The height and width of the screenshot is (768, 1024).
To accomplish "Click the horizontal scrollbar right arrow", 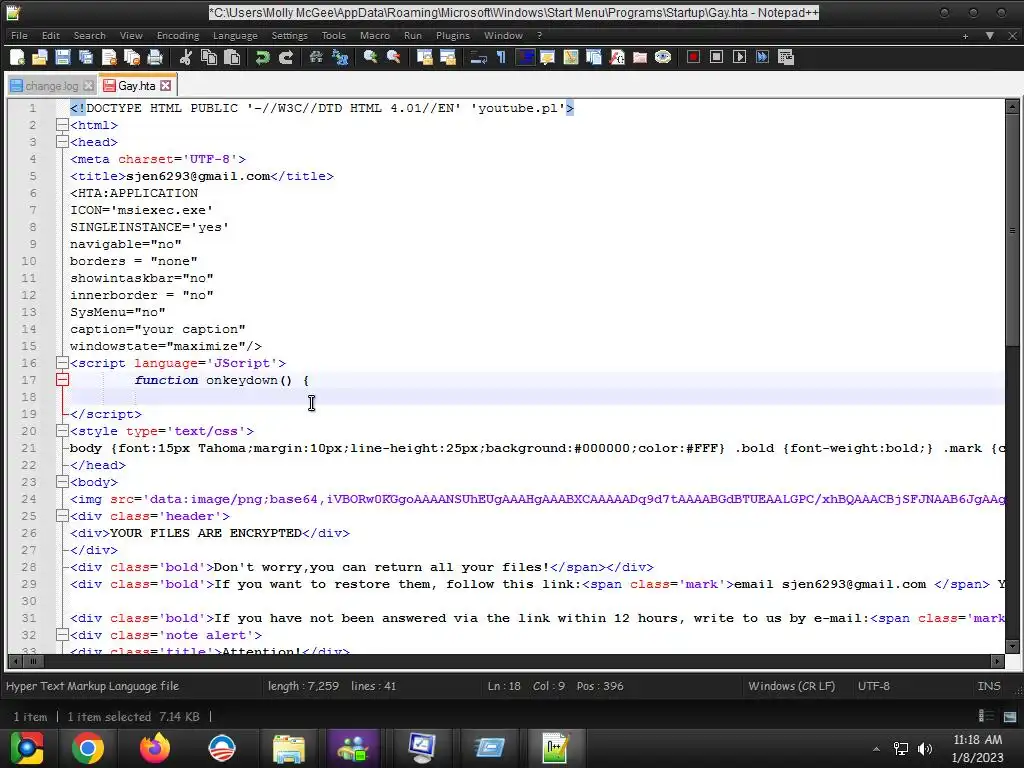I will coord(997,661).
